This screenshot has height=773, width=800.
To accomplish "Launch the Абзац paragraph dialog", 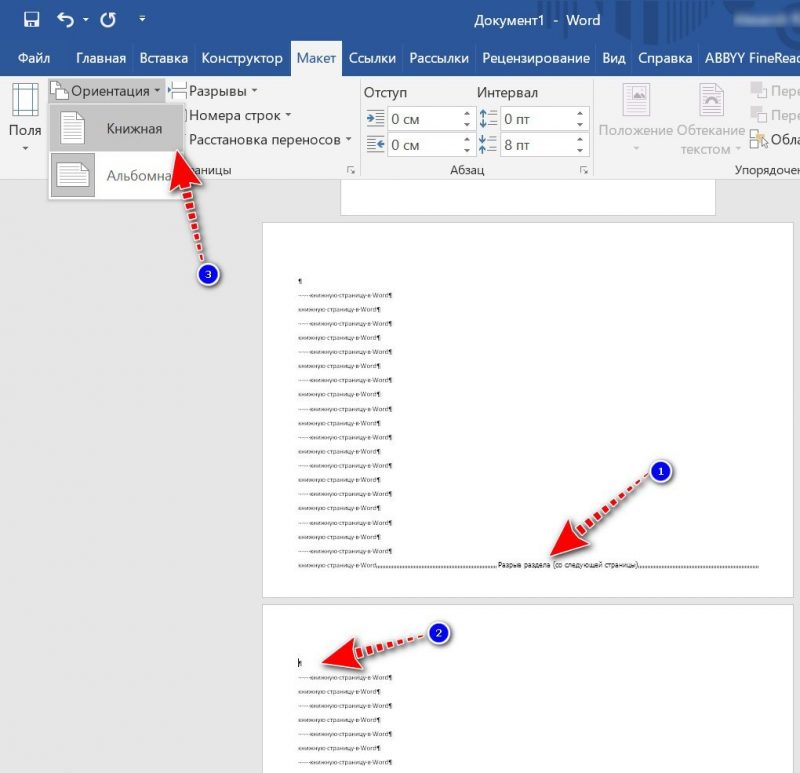I will click(584, 170).
